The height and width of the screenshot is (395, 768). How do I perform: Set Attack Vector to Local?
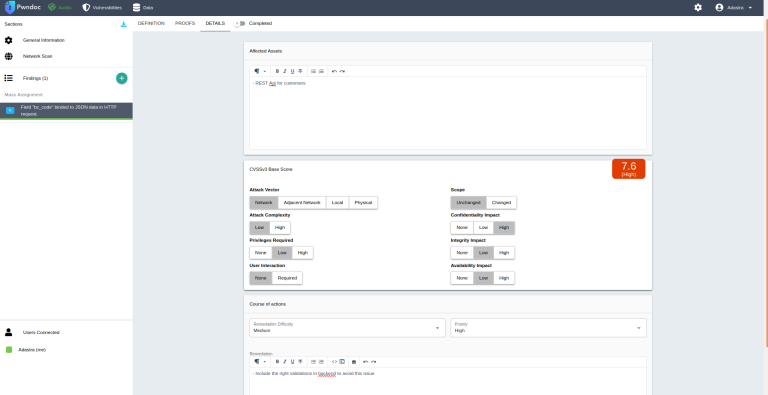(x=337, y=203)
